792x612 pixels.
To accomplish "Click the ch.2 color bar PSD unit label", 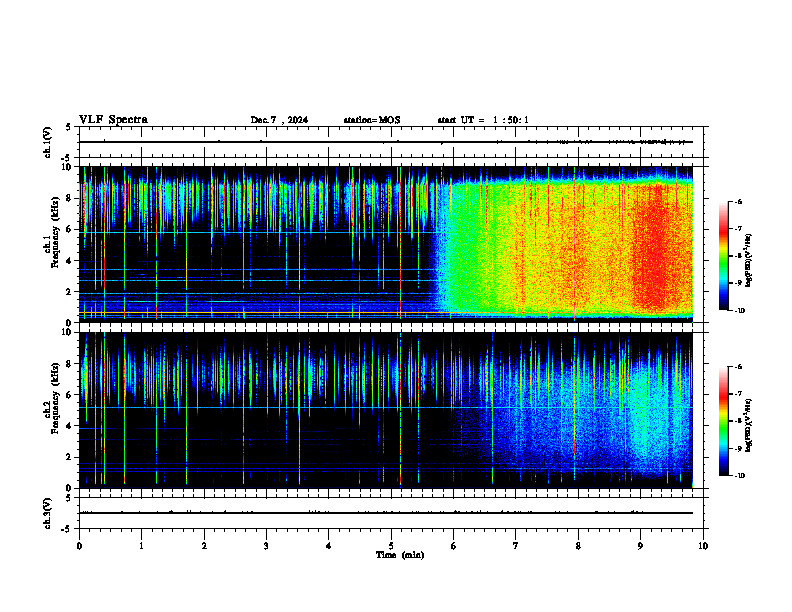I will click(749, 426).
